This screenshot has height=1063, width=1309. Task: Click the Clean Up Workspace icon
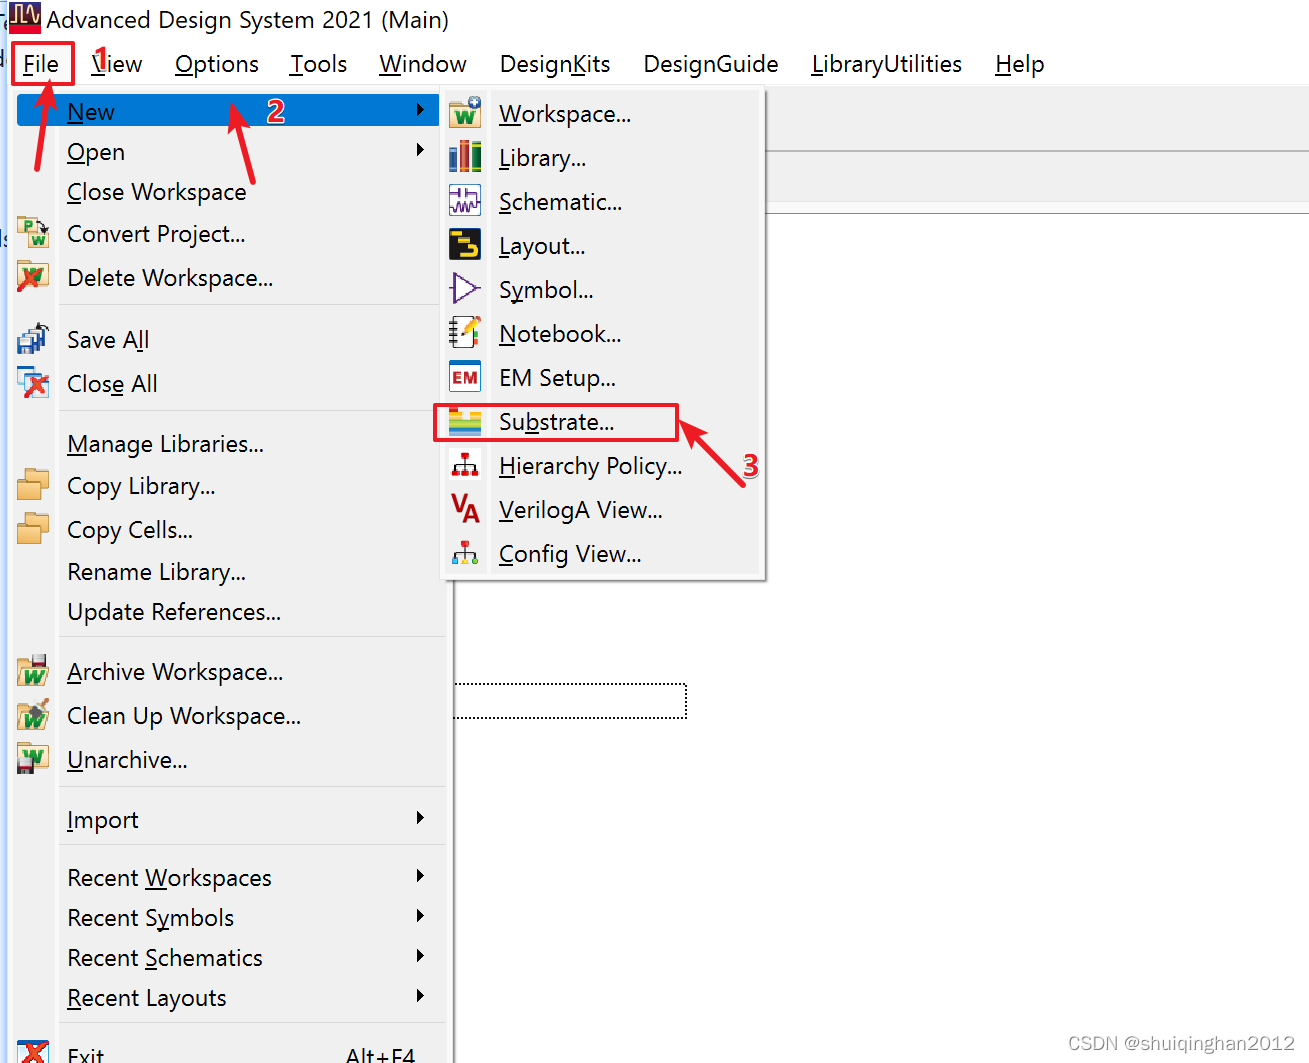point(33,715)
